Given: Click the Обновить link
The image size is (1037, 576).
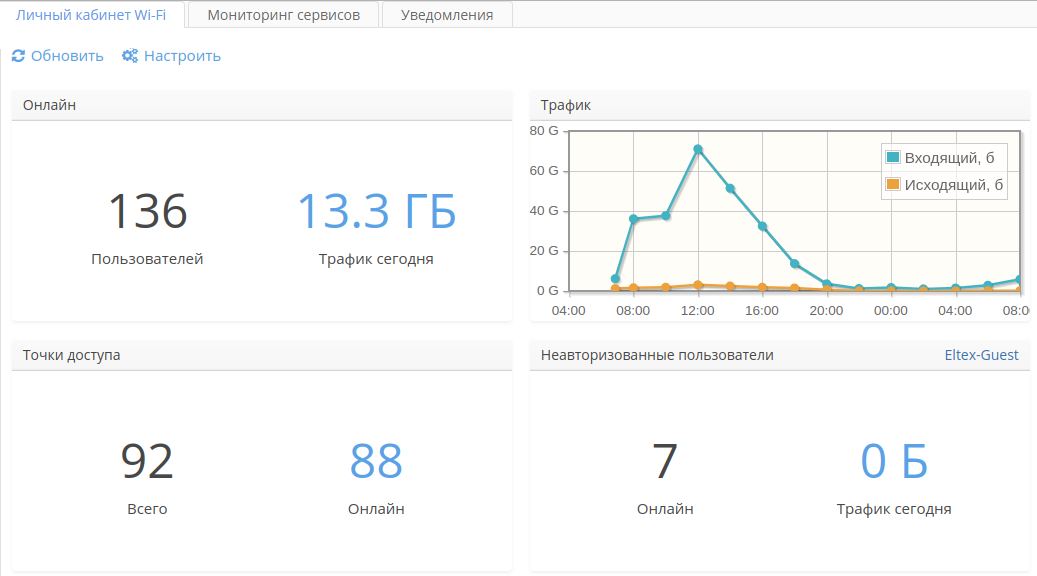Looking at the screenshot, I should click(x=67, y=56).
